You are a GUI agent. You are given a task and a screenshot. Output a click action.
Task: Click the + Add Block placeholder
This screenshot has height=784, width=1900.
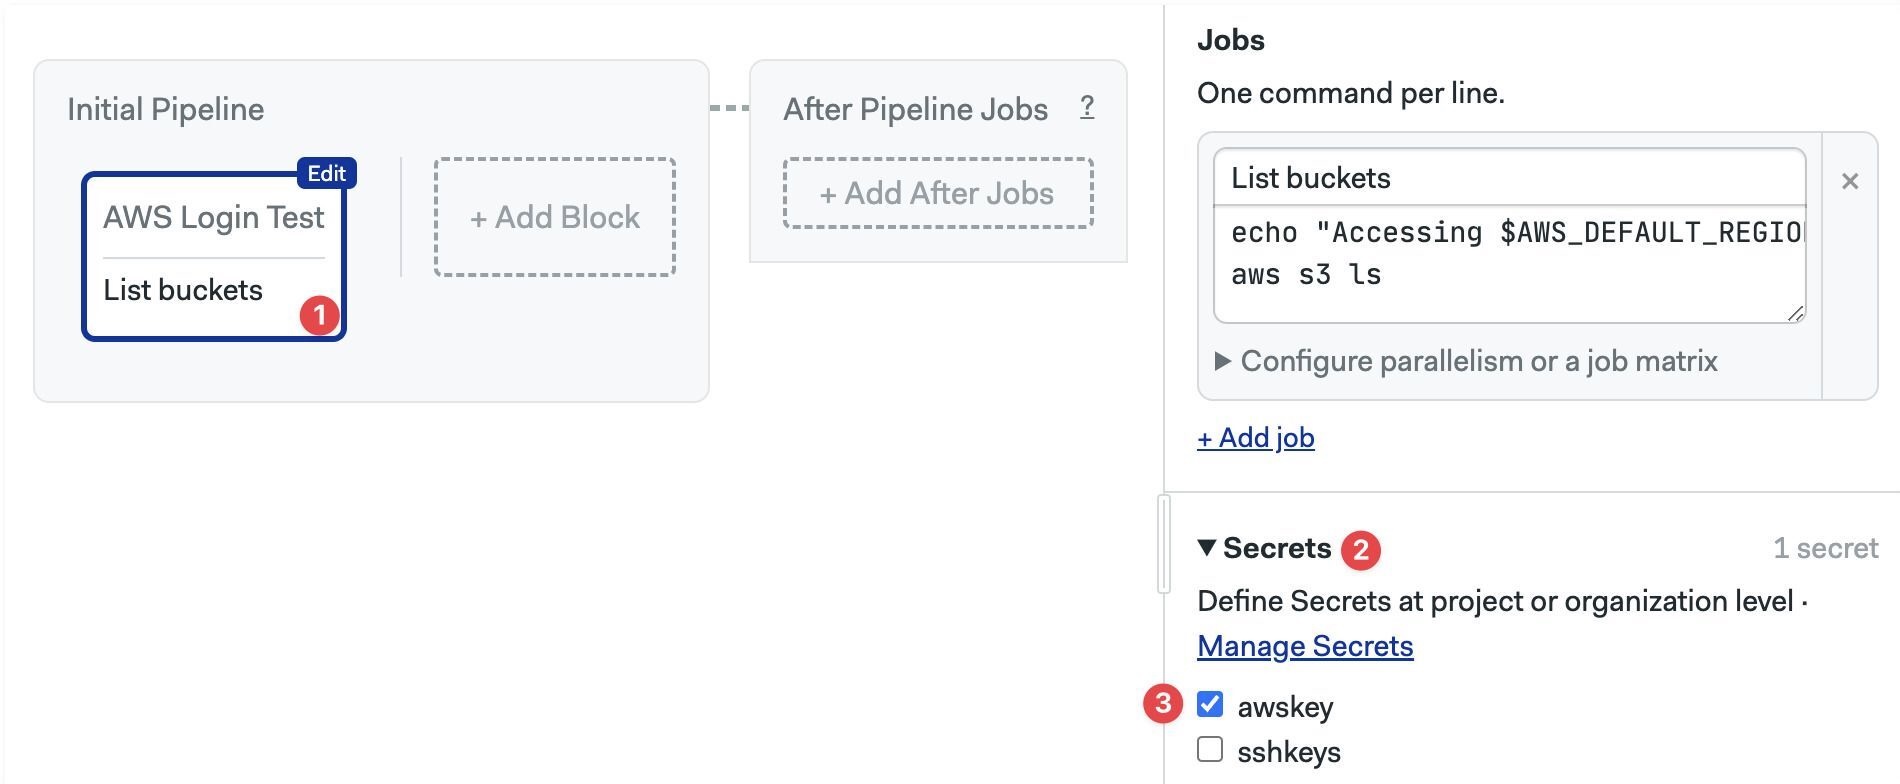coord(555,217)
